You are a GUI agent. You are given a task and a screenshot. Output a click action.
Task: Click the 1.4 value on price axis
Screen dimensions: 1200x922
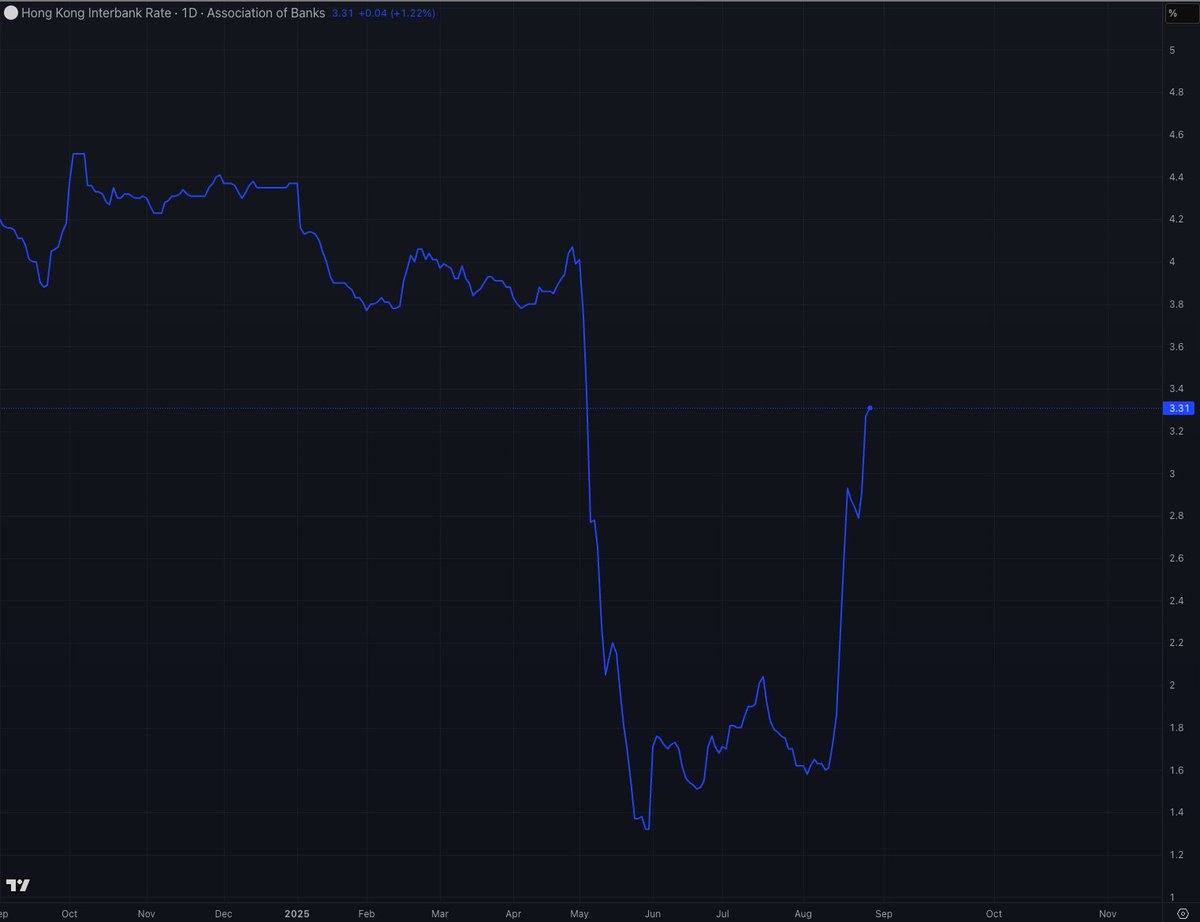pos(1177,812)
